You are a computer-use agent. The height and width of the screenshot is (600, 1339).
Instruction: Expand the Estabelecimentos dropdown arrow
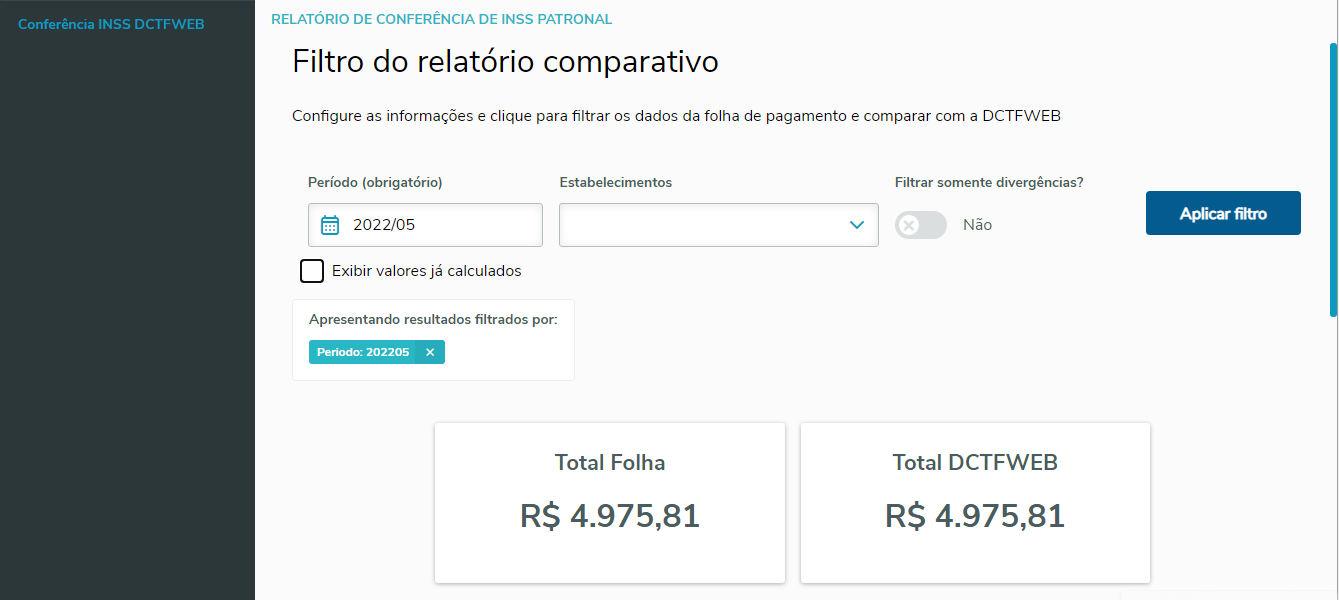(856, 225)
